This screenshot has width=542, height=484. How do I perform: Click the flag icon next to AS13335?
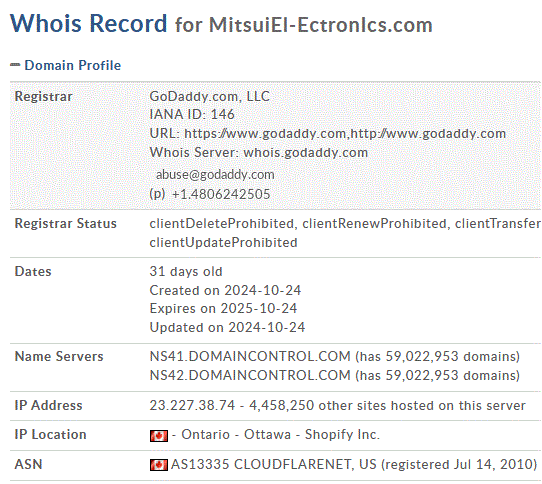pos(159,465)
